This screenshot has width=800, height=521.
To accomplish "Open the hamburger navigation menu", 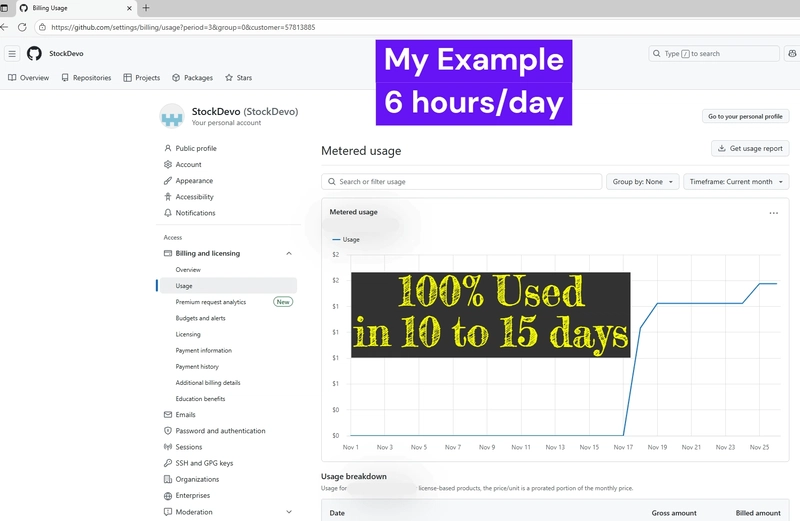I will (12, 54).
